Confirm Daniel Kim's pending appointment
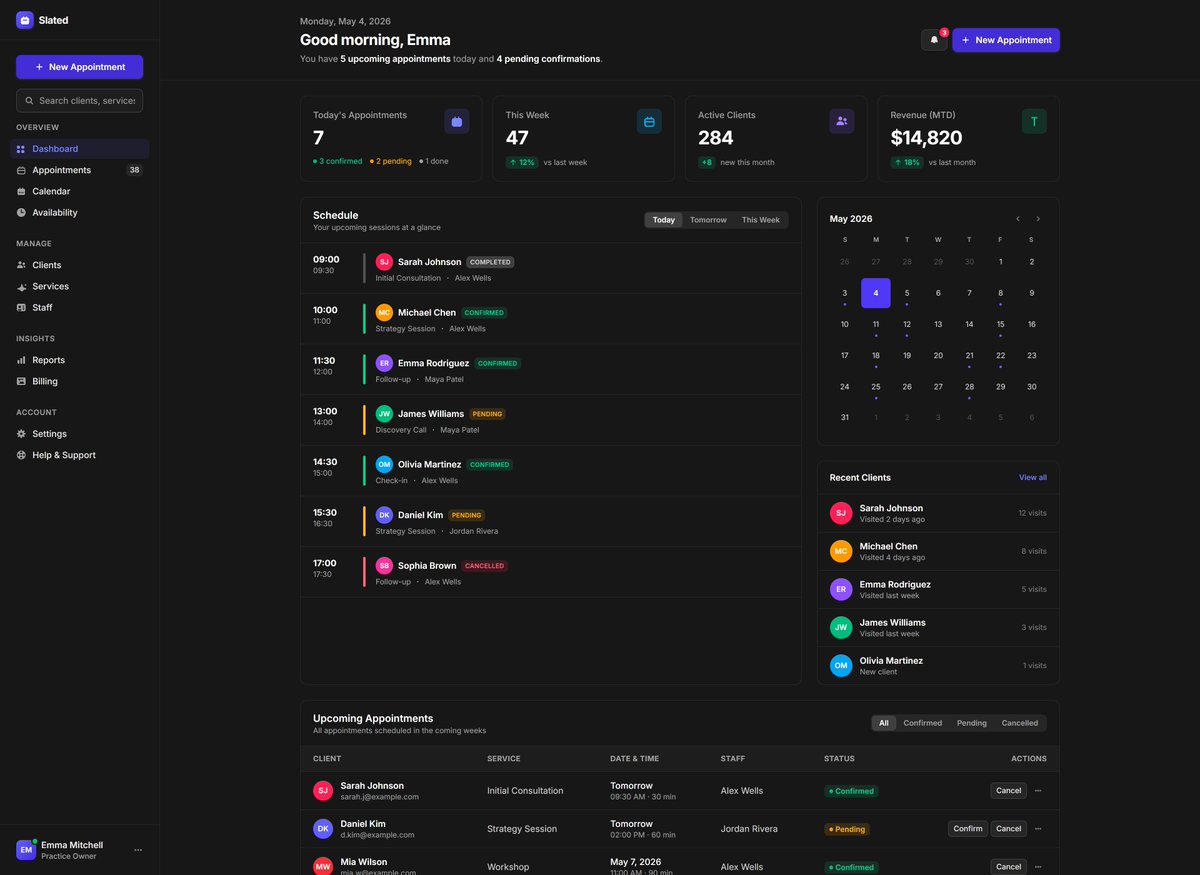Screen dimensions: 1200x875 pos(968,828)
